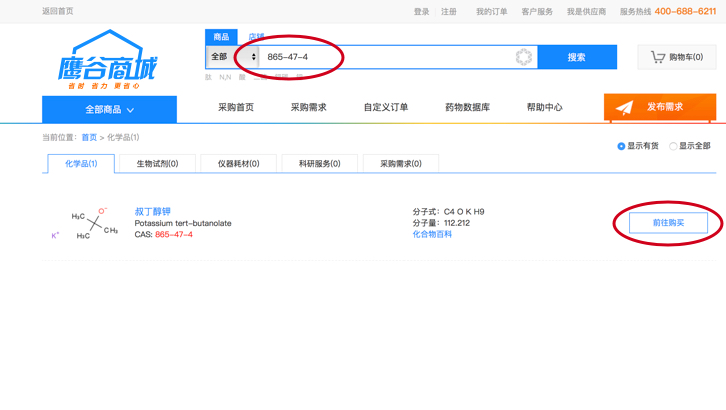This screenshot has height=410, width=726.
Task: Open the 科研服务(0) tab
Action: [x=319, y=163]
